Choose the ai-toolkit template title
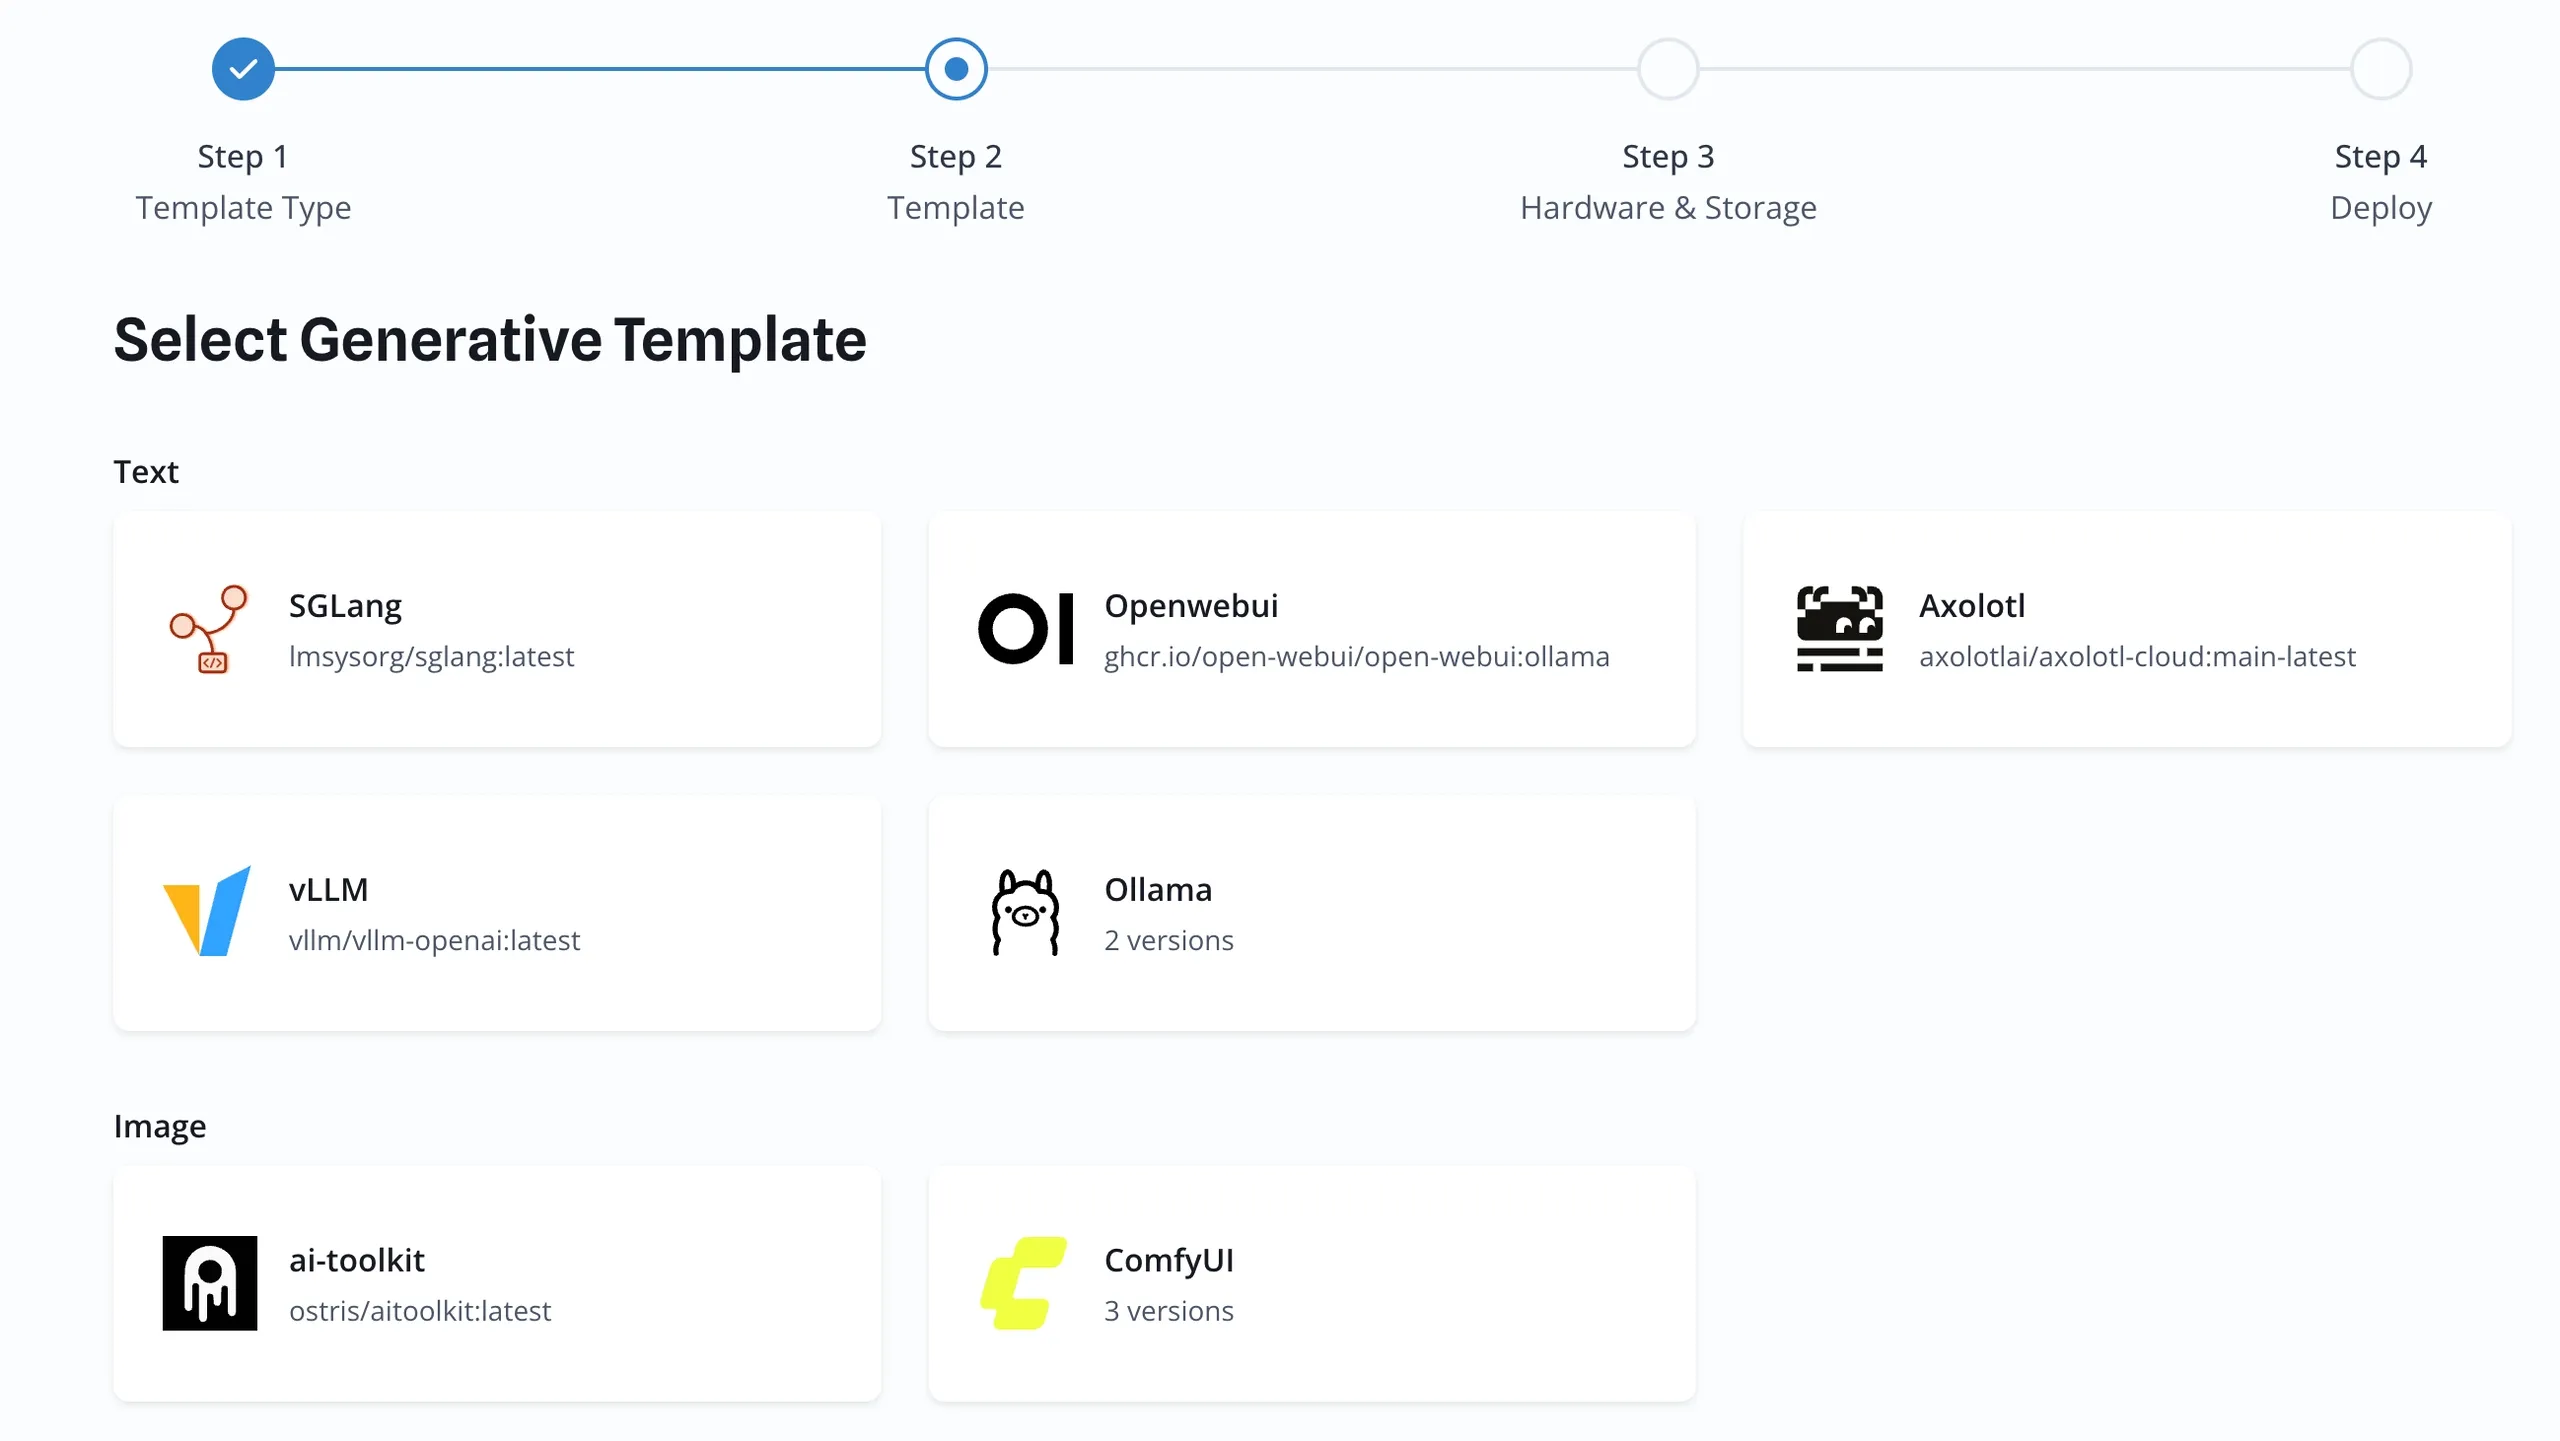2560x1441 pixels. [357, 1260]
